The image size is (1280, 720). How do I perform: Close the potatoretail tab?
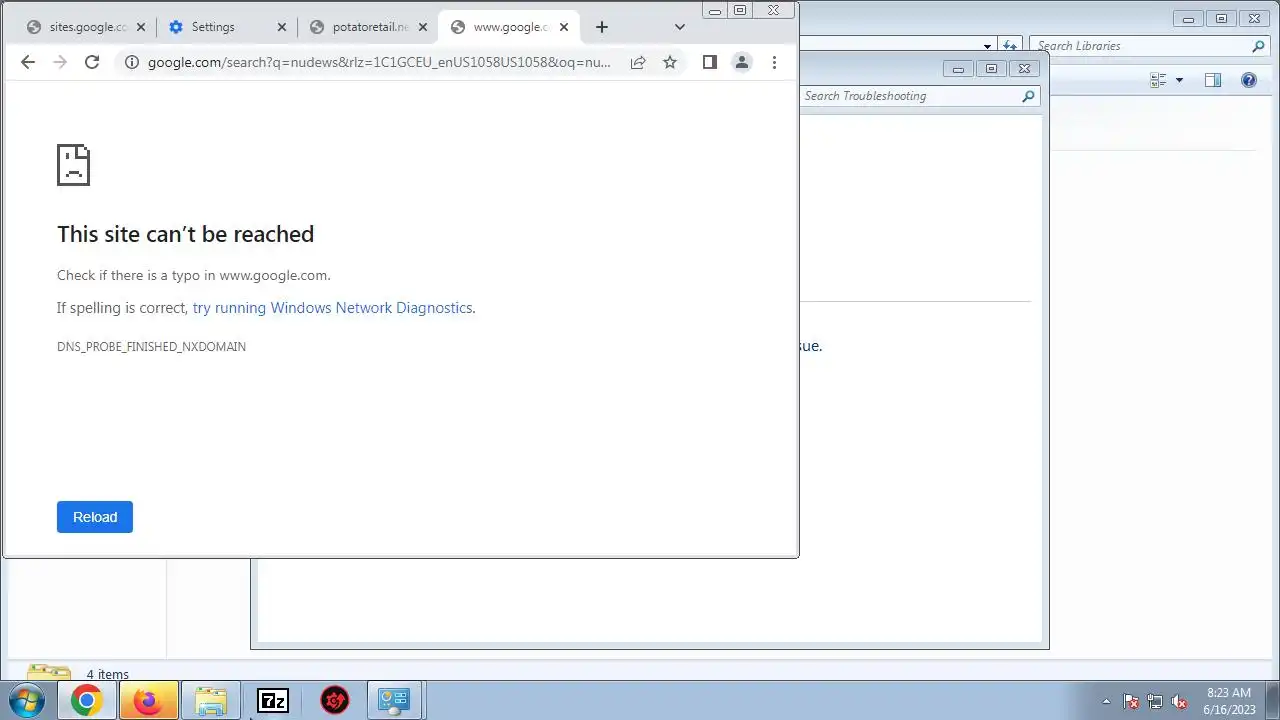click(422, 27)
